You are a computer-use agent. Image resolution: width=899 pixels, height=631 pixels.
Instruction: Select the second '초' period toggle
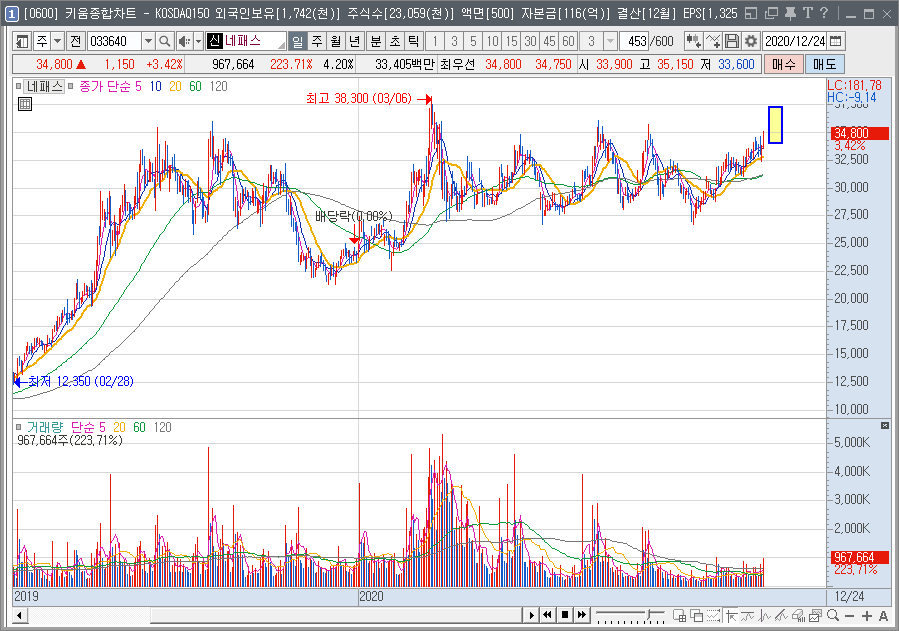click(x=394, y=41)
